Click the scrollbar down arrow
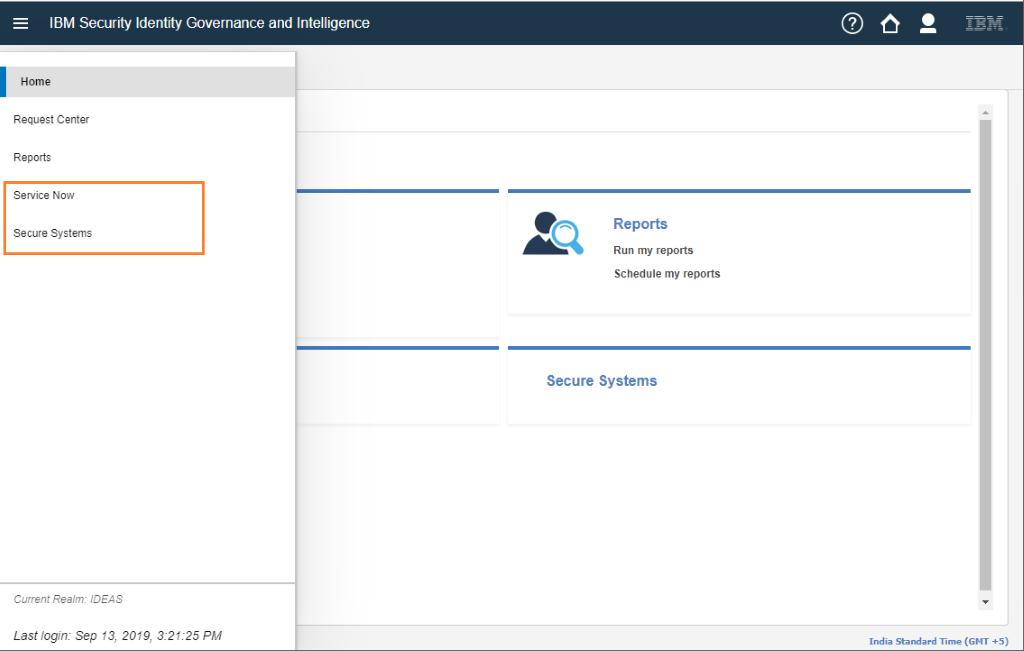1024x651 pixels. coord(985,602)
